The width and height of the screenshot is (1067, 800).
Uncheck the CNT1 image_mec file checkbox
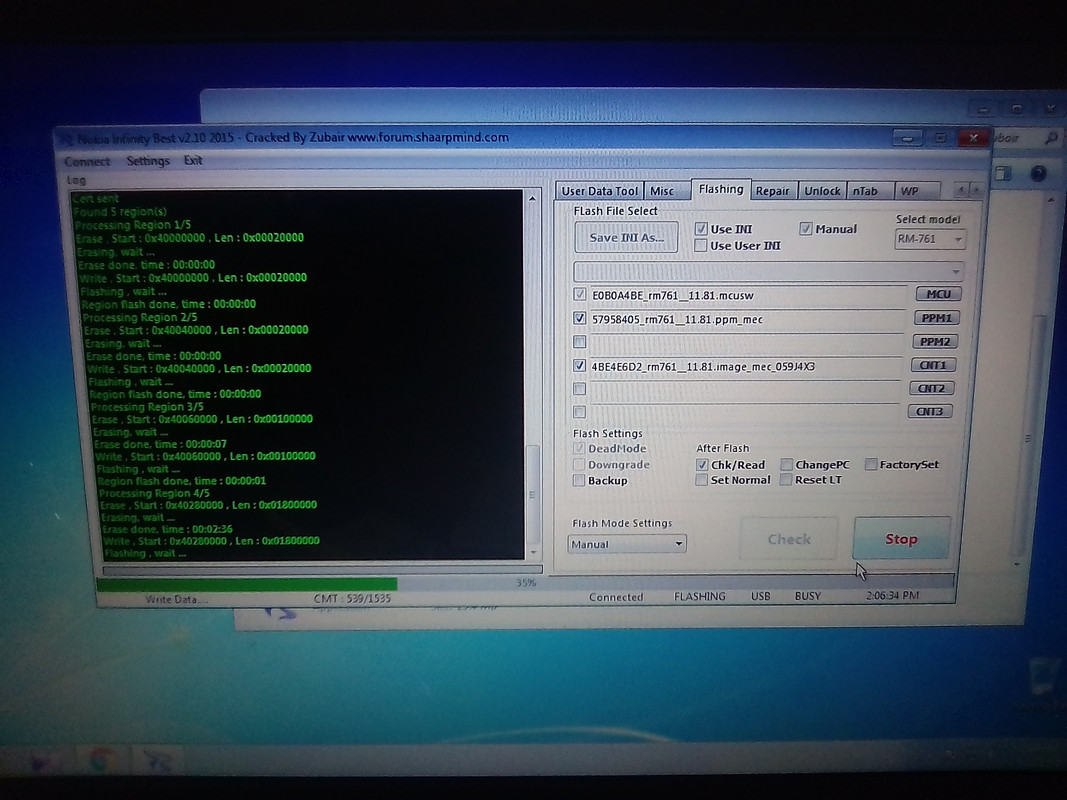[579, 365]
